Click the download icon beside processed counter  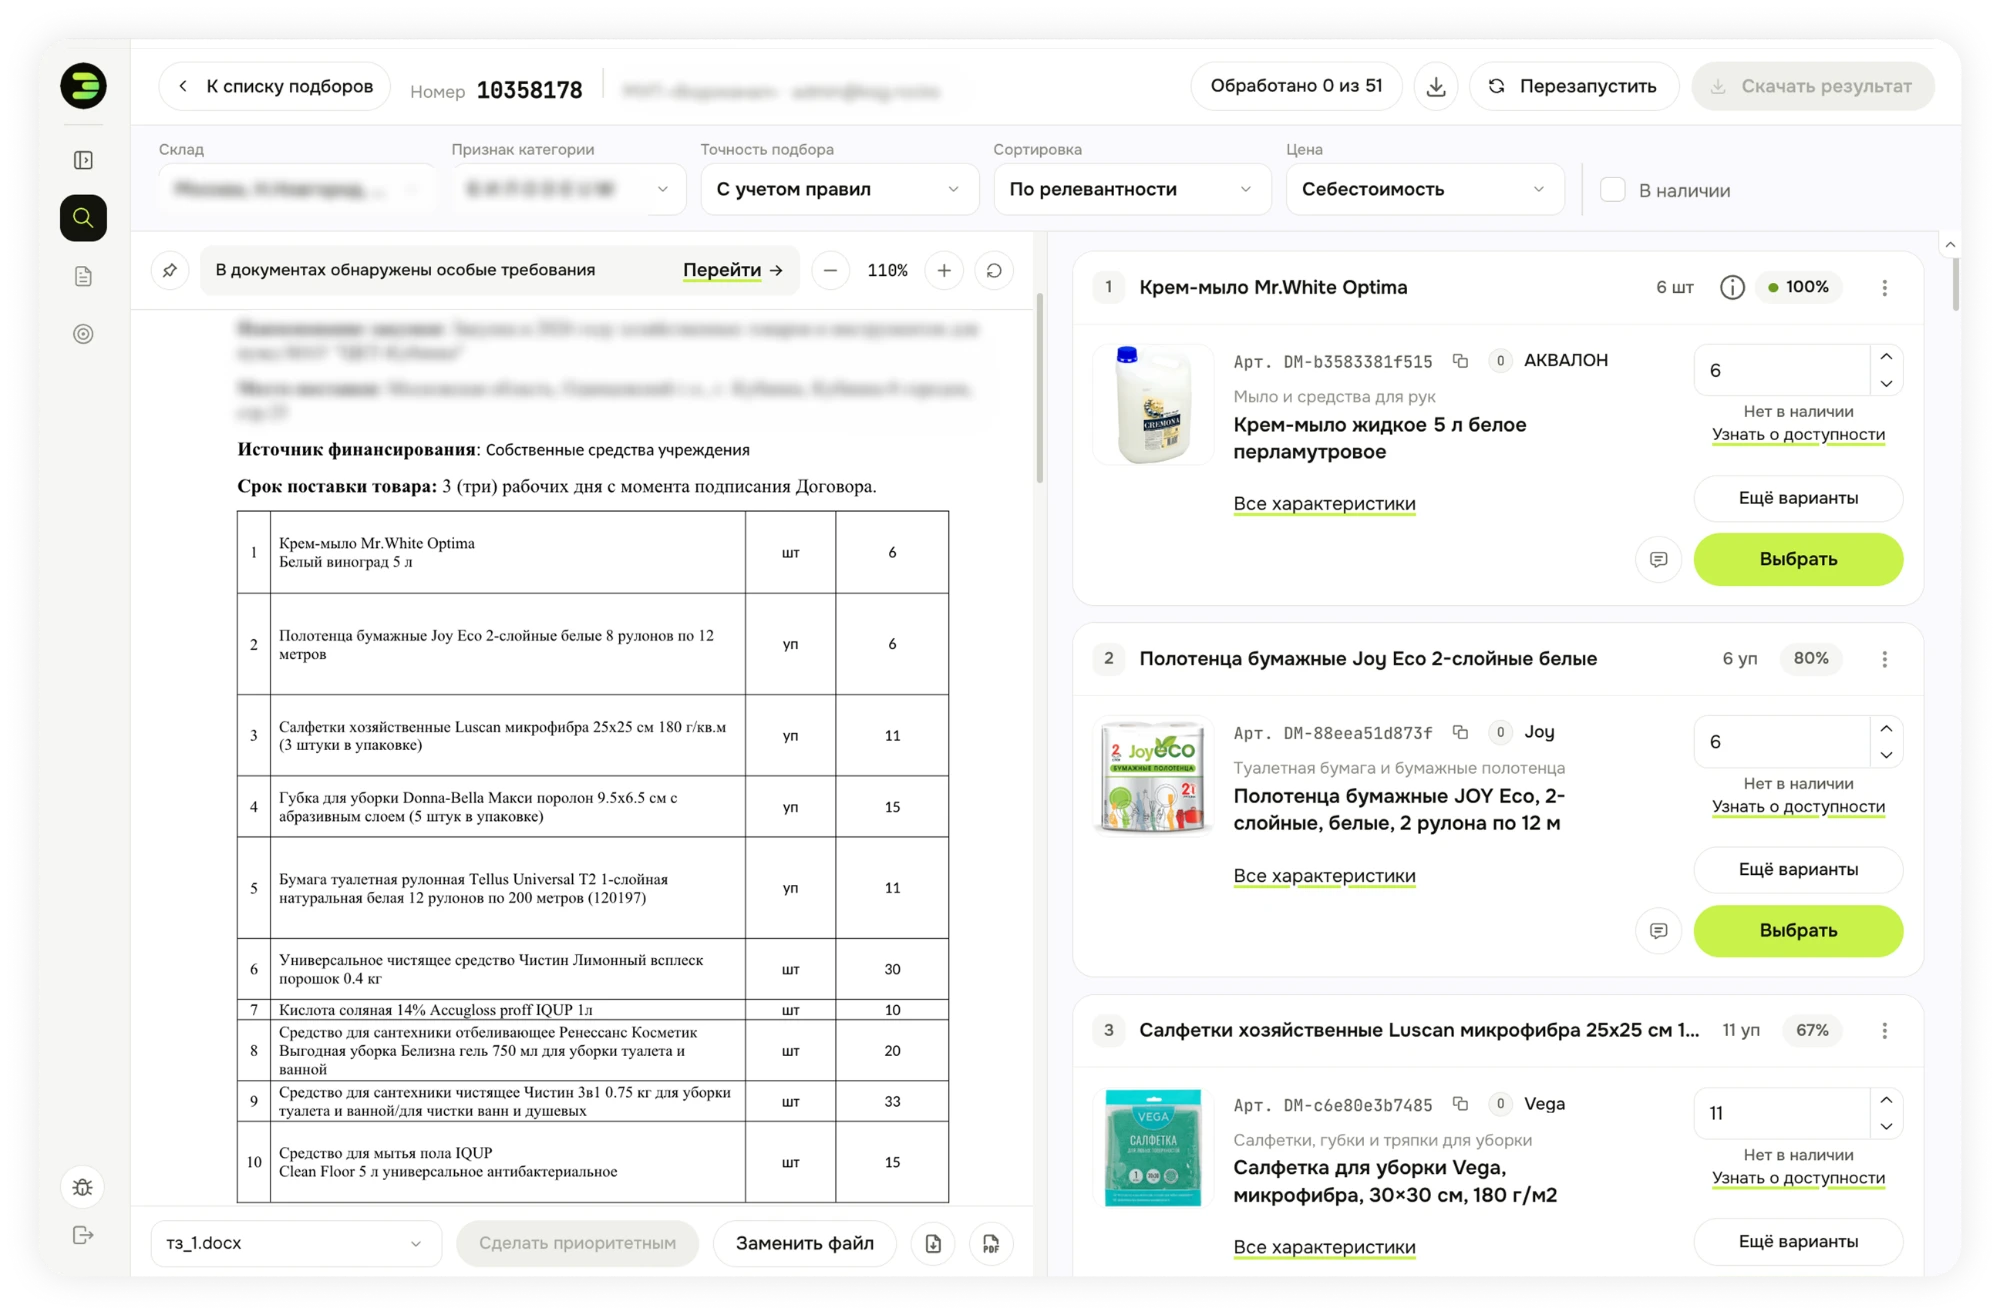pyautogui.click(x=1436, y=86)
